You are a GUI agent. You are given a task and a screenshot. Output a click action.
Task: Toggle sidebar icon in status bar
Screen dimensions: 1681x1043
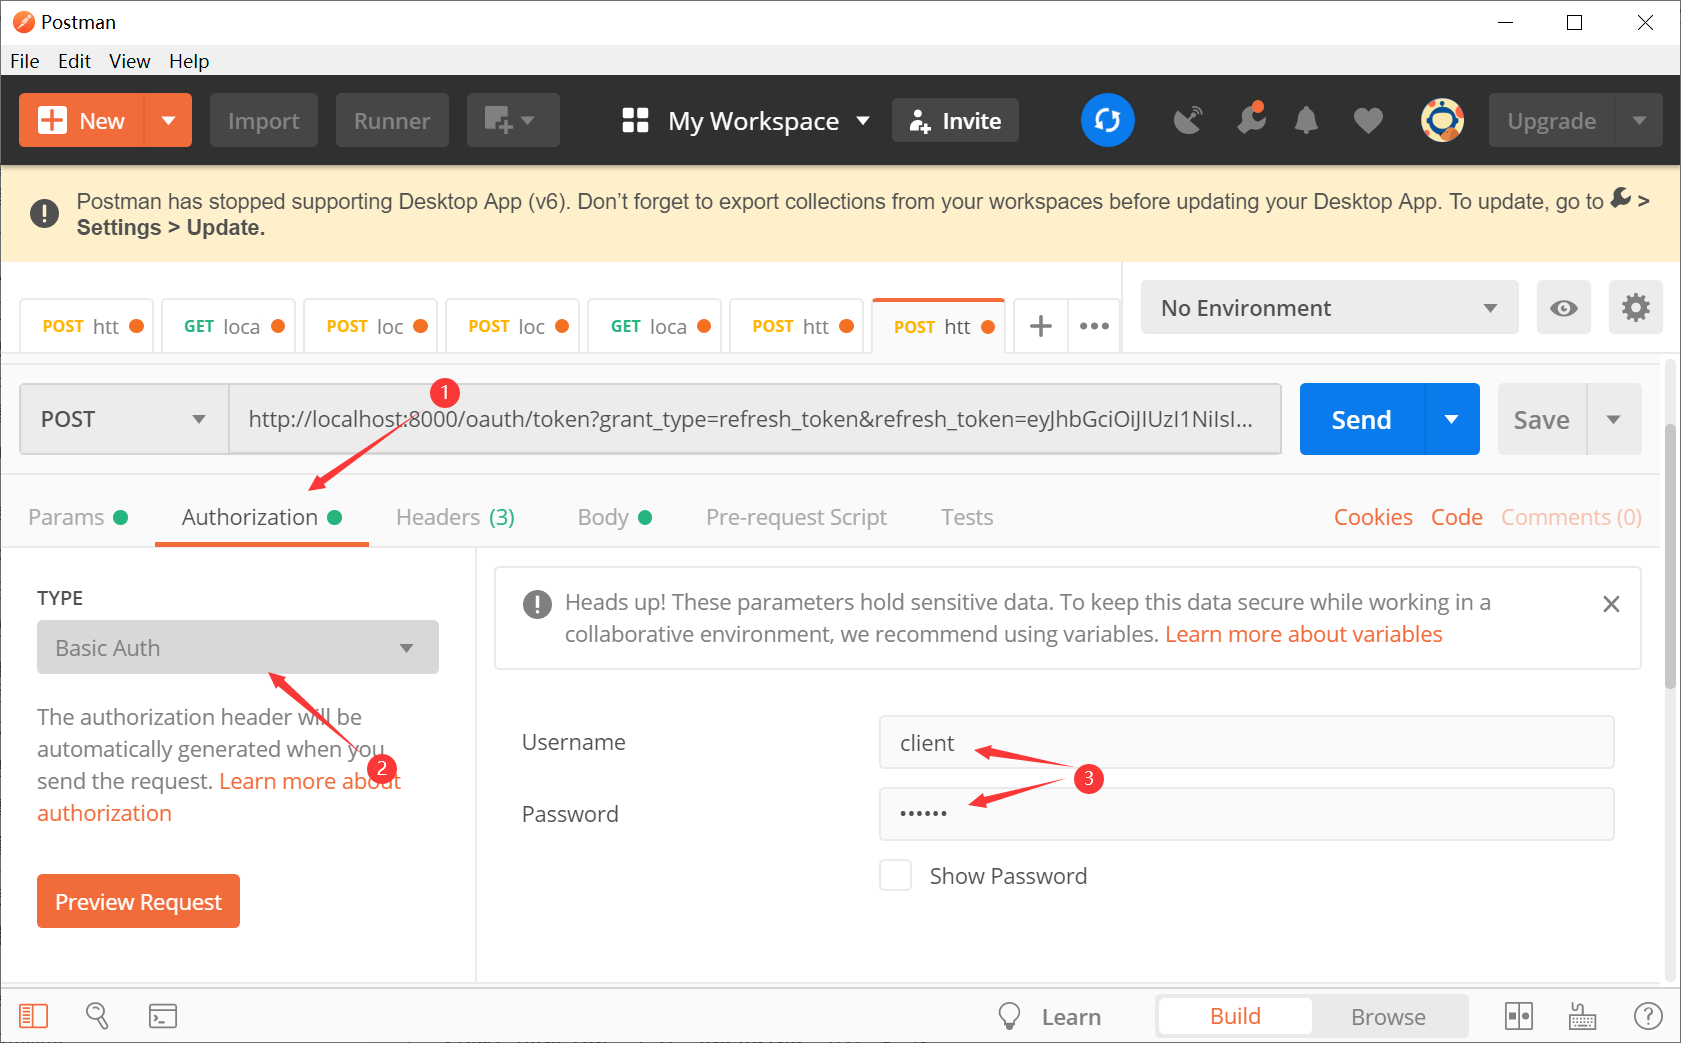click(33, 1016)
